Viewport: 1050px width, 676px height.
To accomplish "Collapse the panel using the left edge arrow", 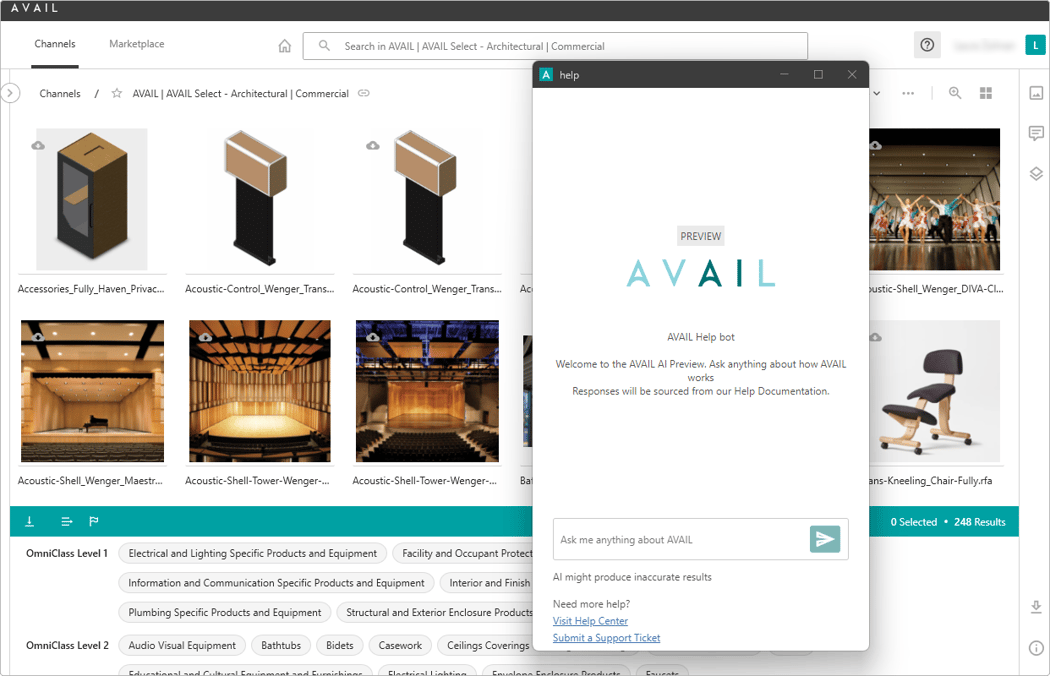I will coord(10,92).
